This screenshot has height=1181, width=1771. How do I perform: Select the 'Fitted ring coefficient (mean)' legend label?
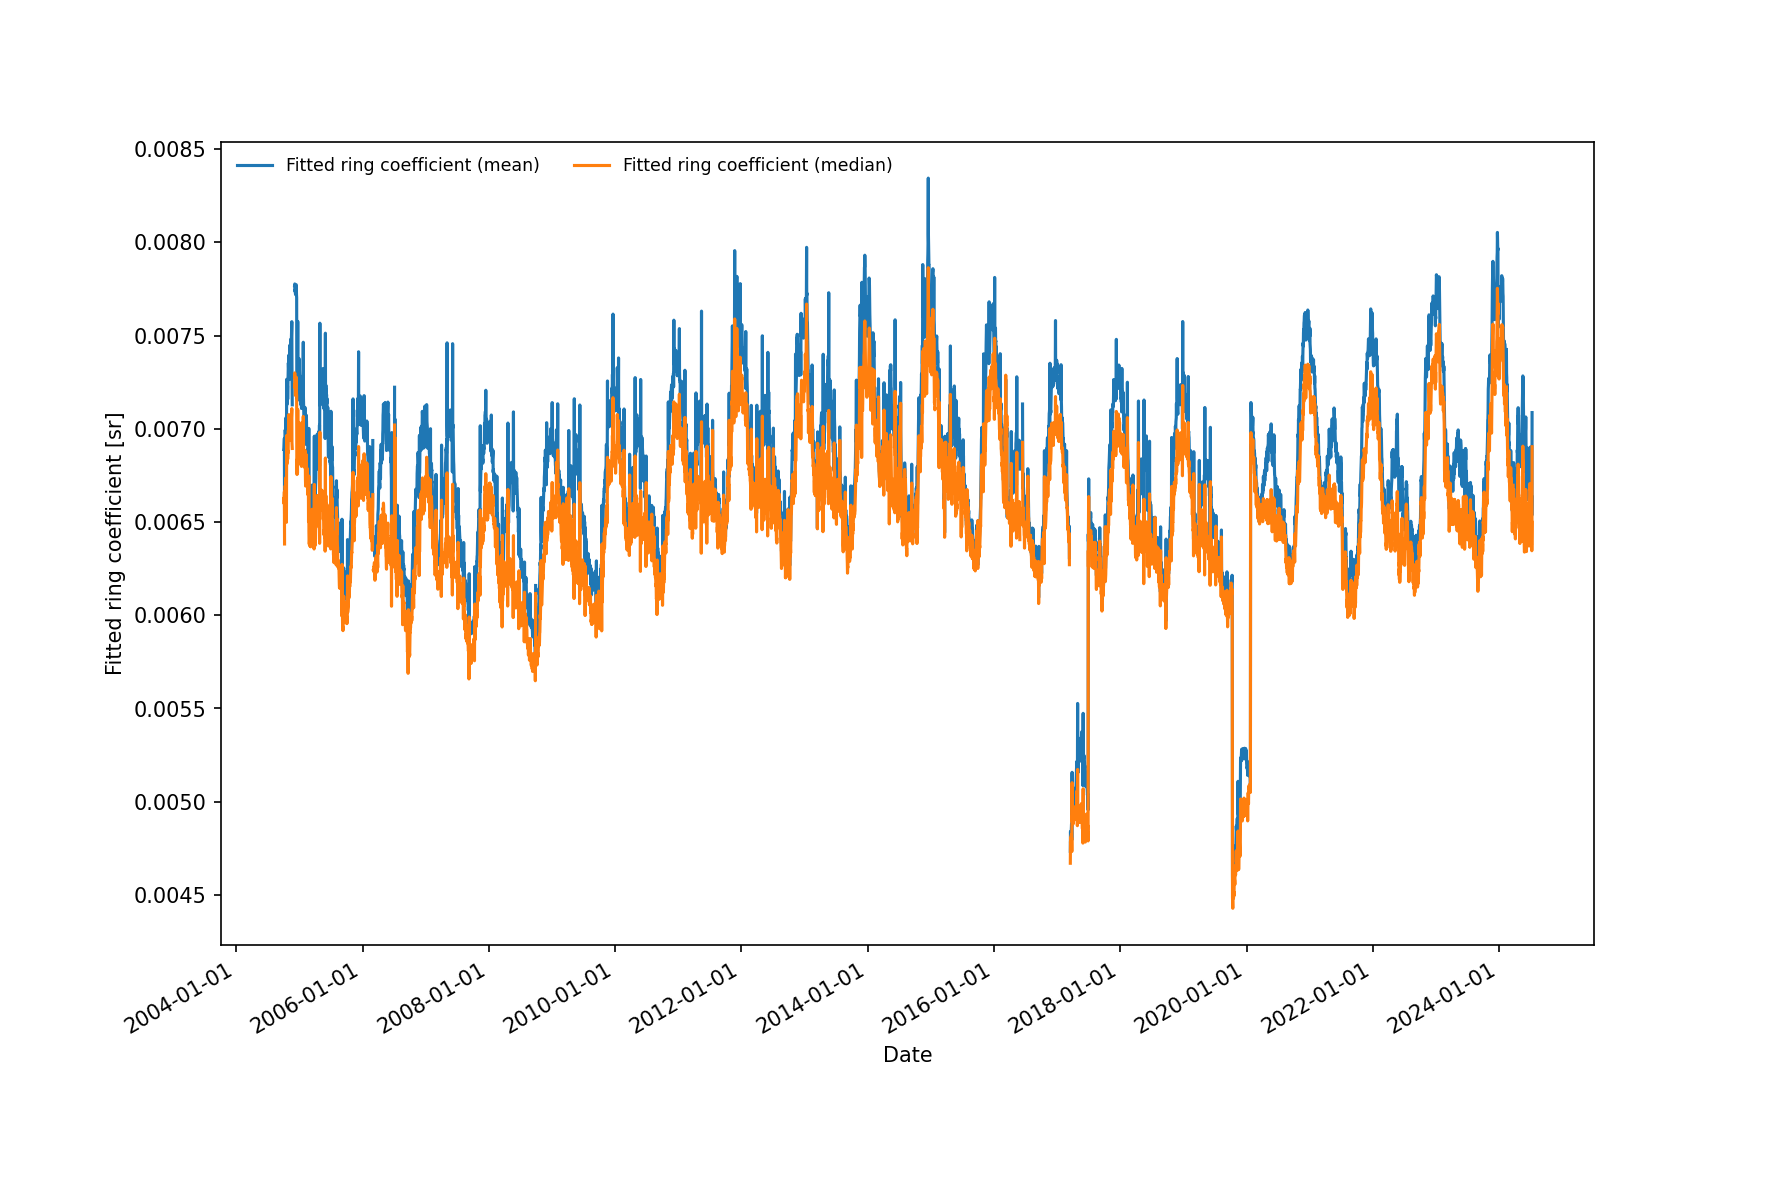tap(412, 165)
